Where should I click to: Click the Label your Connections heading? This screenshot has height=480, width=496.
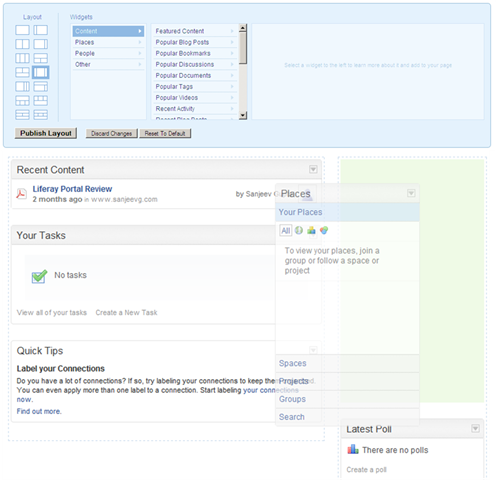click(61, 369)
